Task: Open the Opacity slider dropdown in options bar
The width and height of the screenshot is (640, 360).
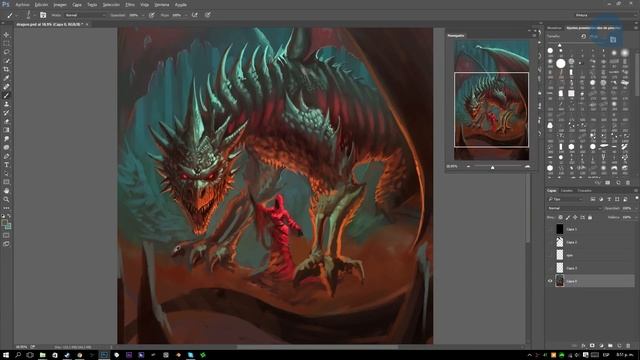Action: click(142, 15)
